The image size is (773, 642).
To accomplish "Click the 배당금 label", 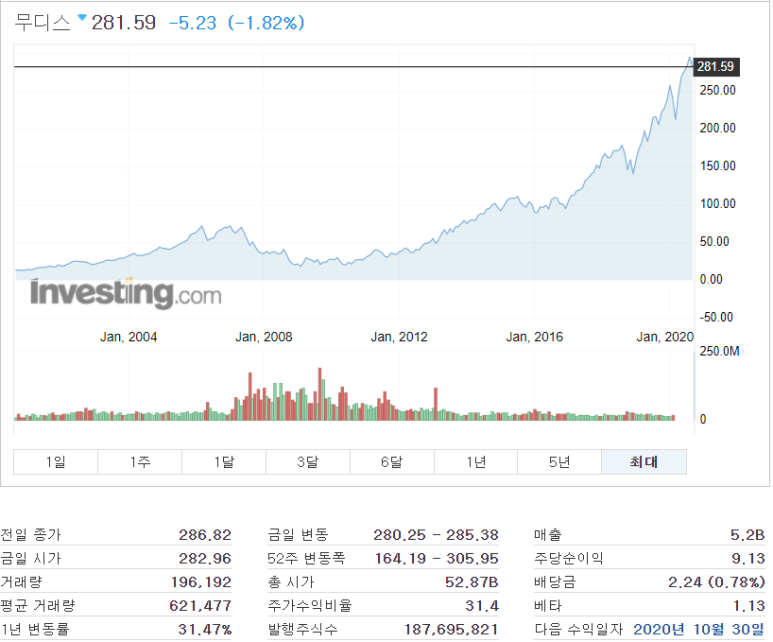I will [555, 582].
